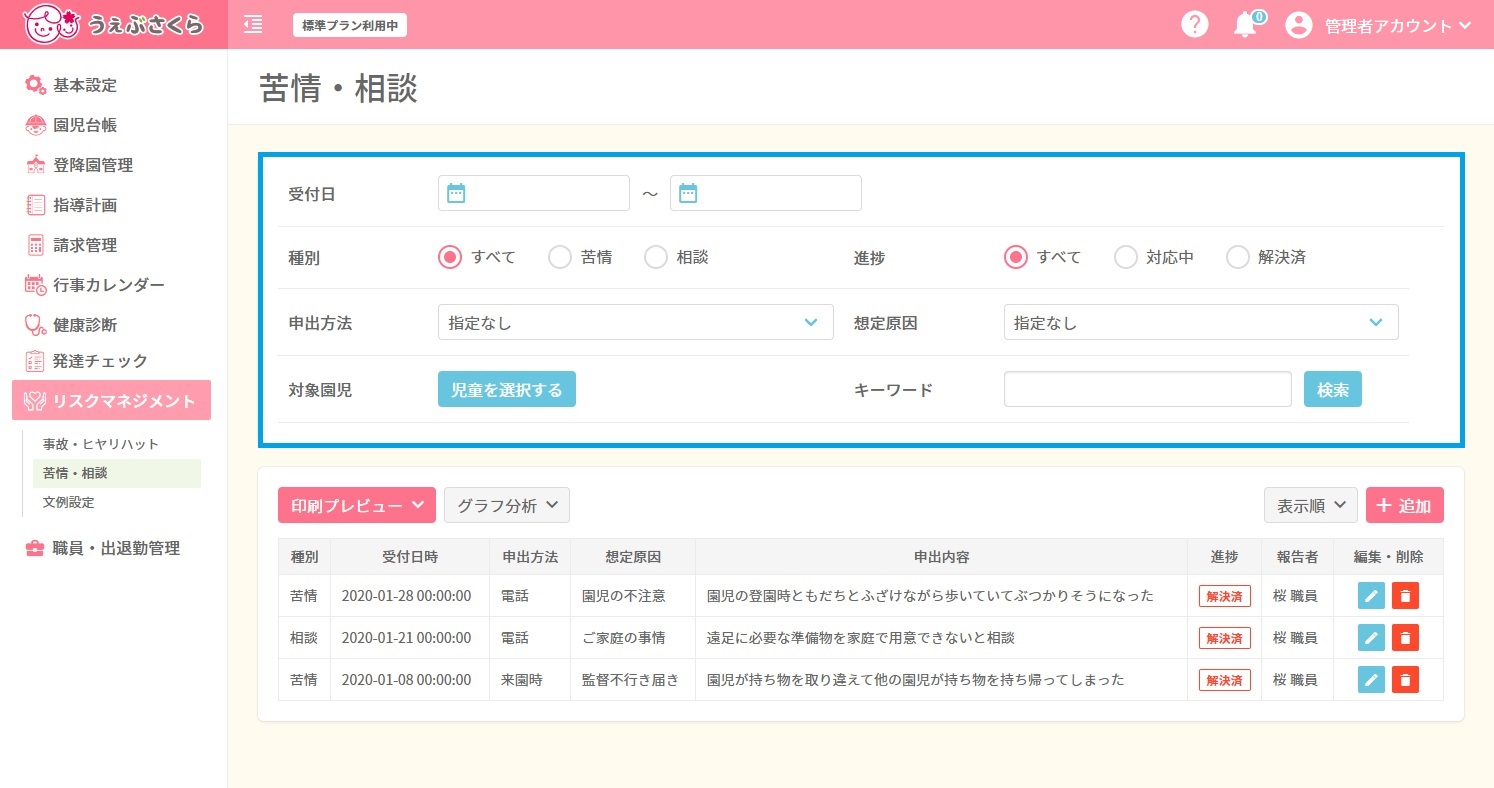The height and width of the screenshot is (788, 1494).
Task: Edit the 2020-01-28 complaint row
Action: 1371,596
